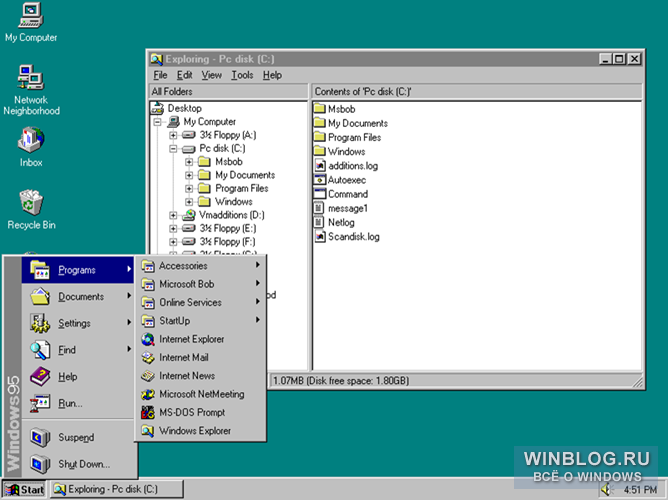Collapse the Pc disk (C:) tree node
668x500 pixels.
click(x=173, y=149)
